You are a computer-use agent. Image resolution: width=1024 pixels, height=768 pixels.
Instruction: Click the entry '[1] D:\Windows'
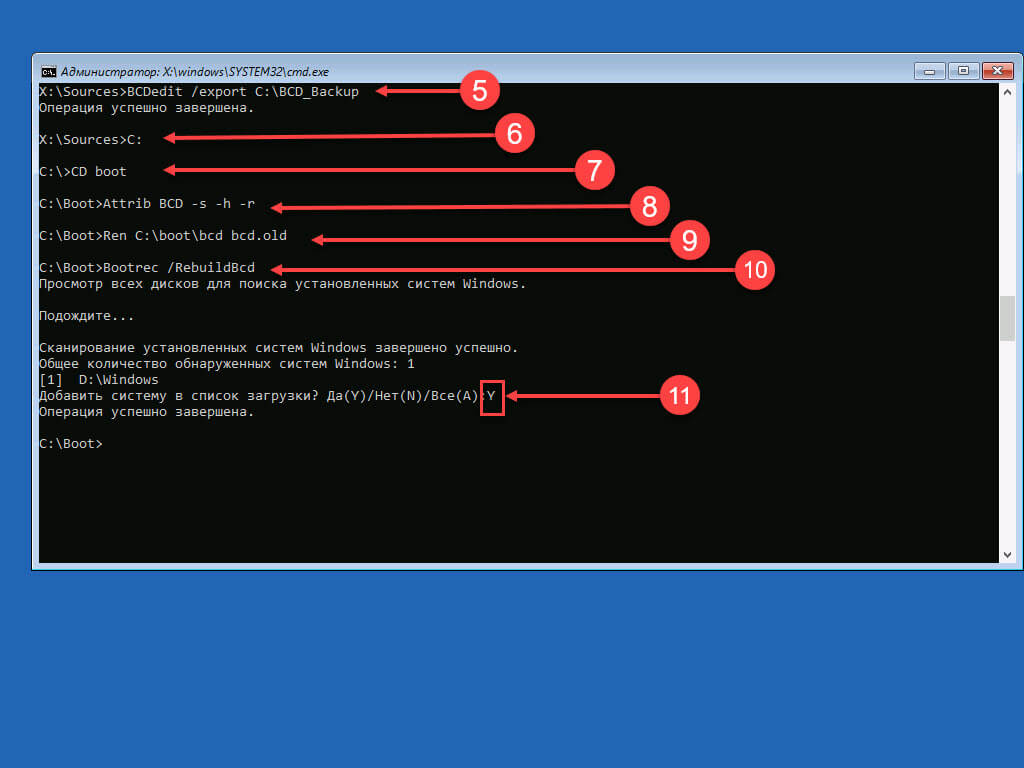pyautogui.click(x=99, y=379)
